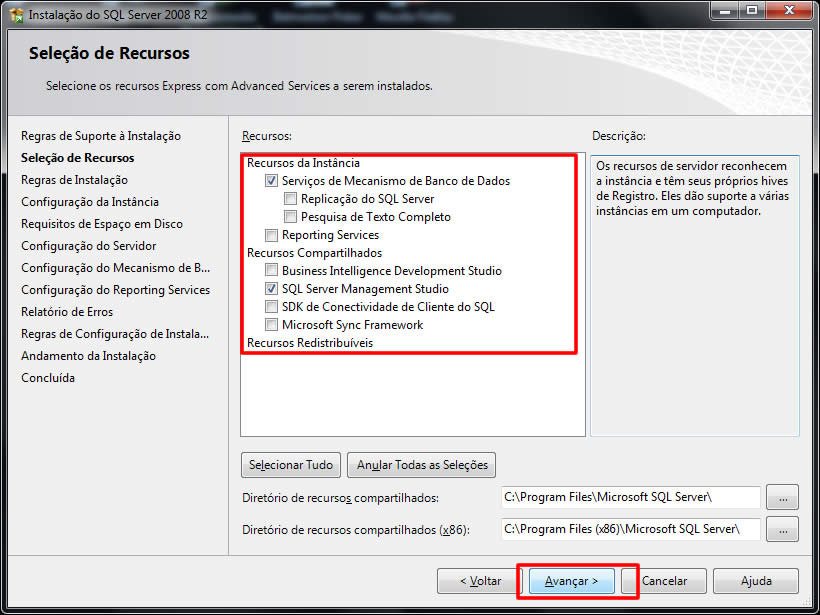Uncheck SQL Server Management Studio
This screenshot has width=820, height=615.
coord(272,289)
